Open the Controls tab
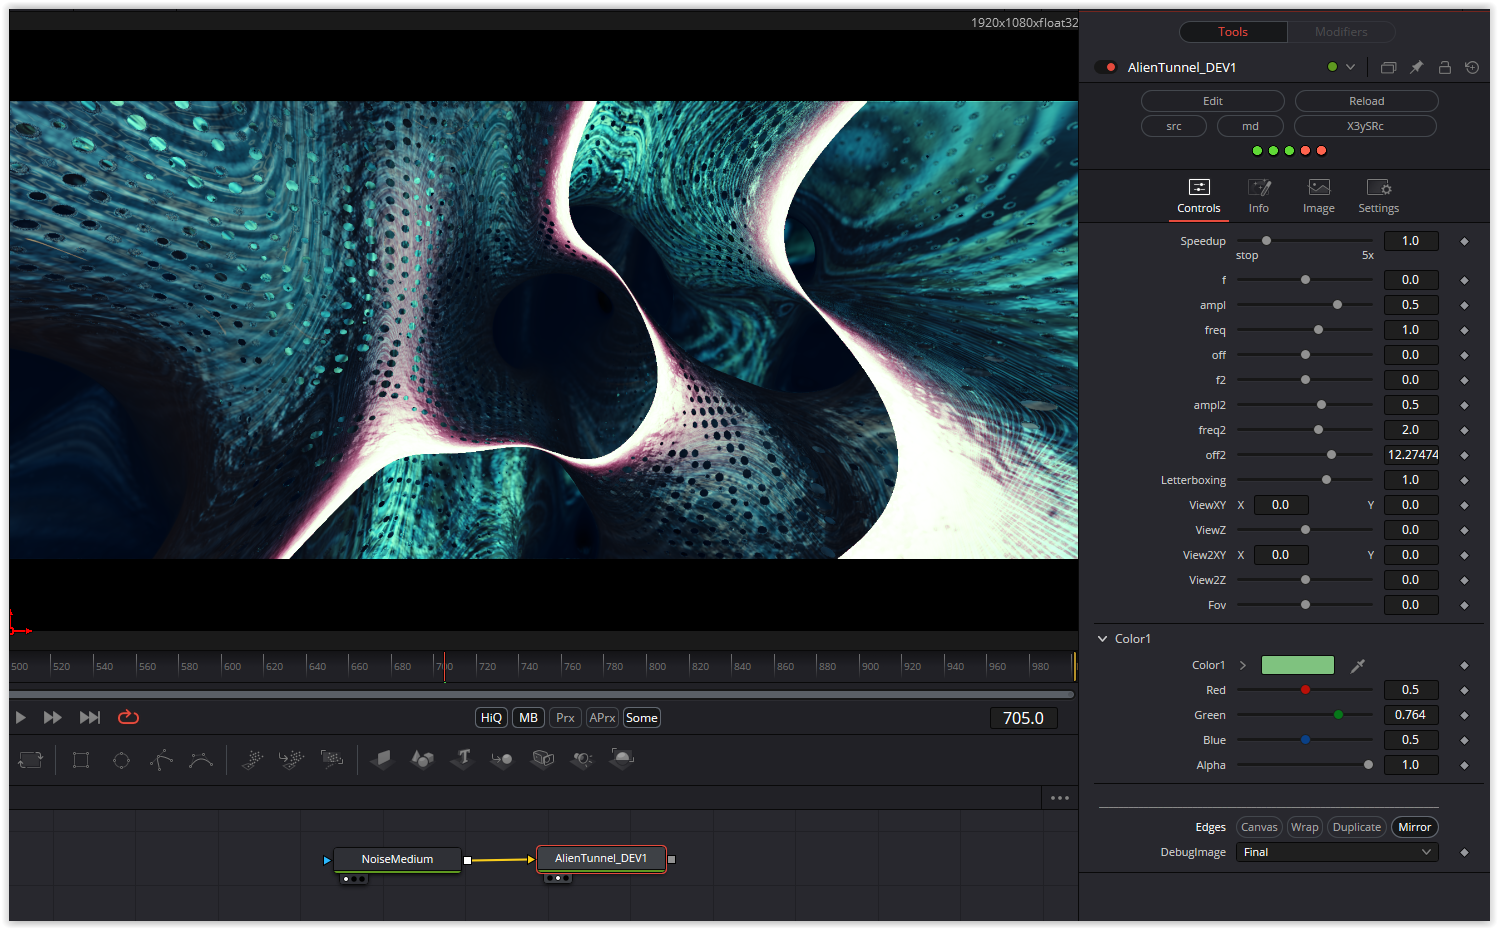This screenshot has height=929, width=1498. (1198, 196)
